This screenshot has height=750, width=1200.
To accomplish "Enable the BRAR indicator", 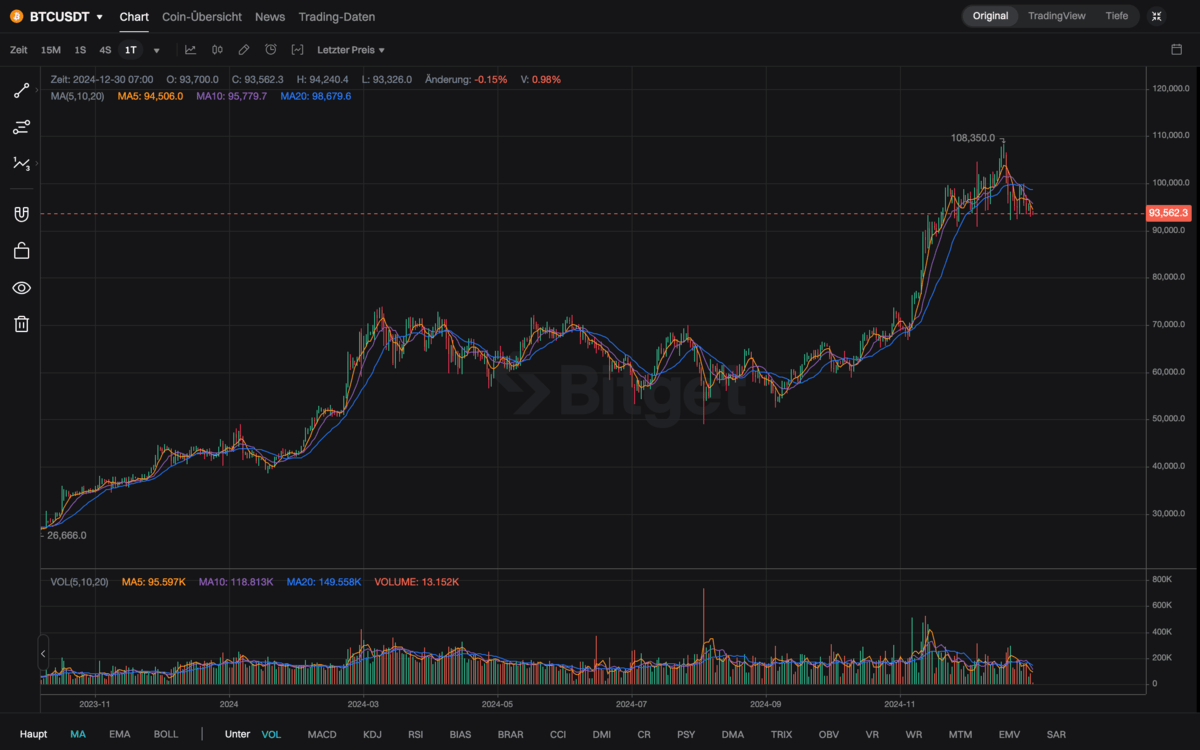I will [x=510, y=734].
